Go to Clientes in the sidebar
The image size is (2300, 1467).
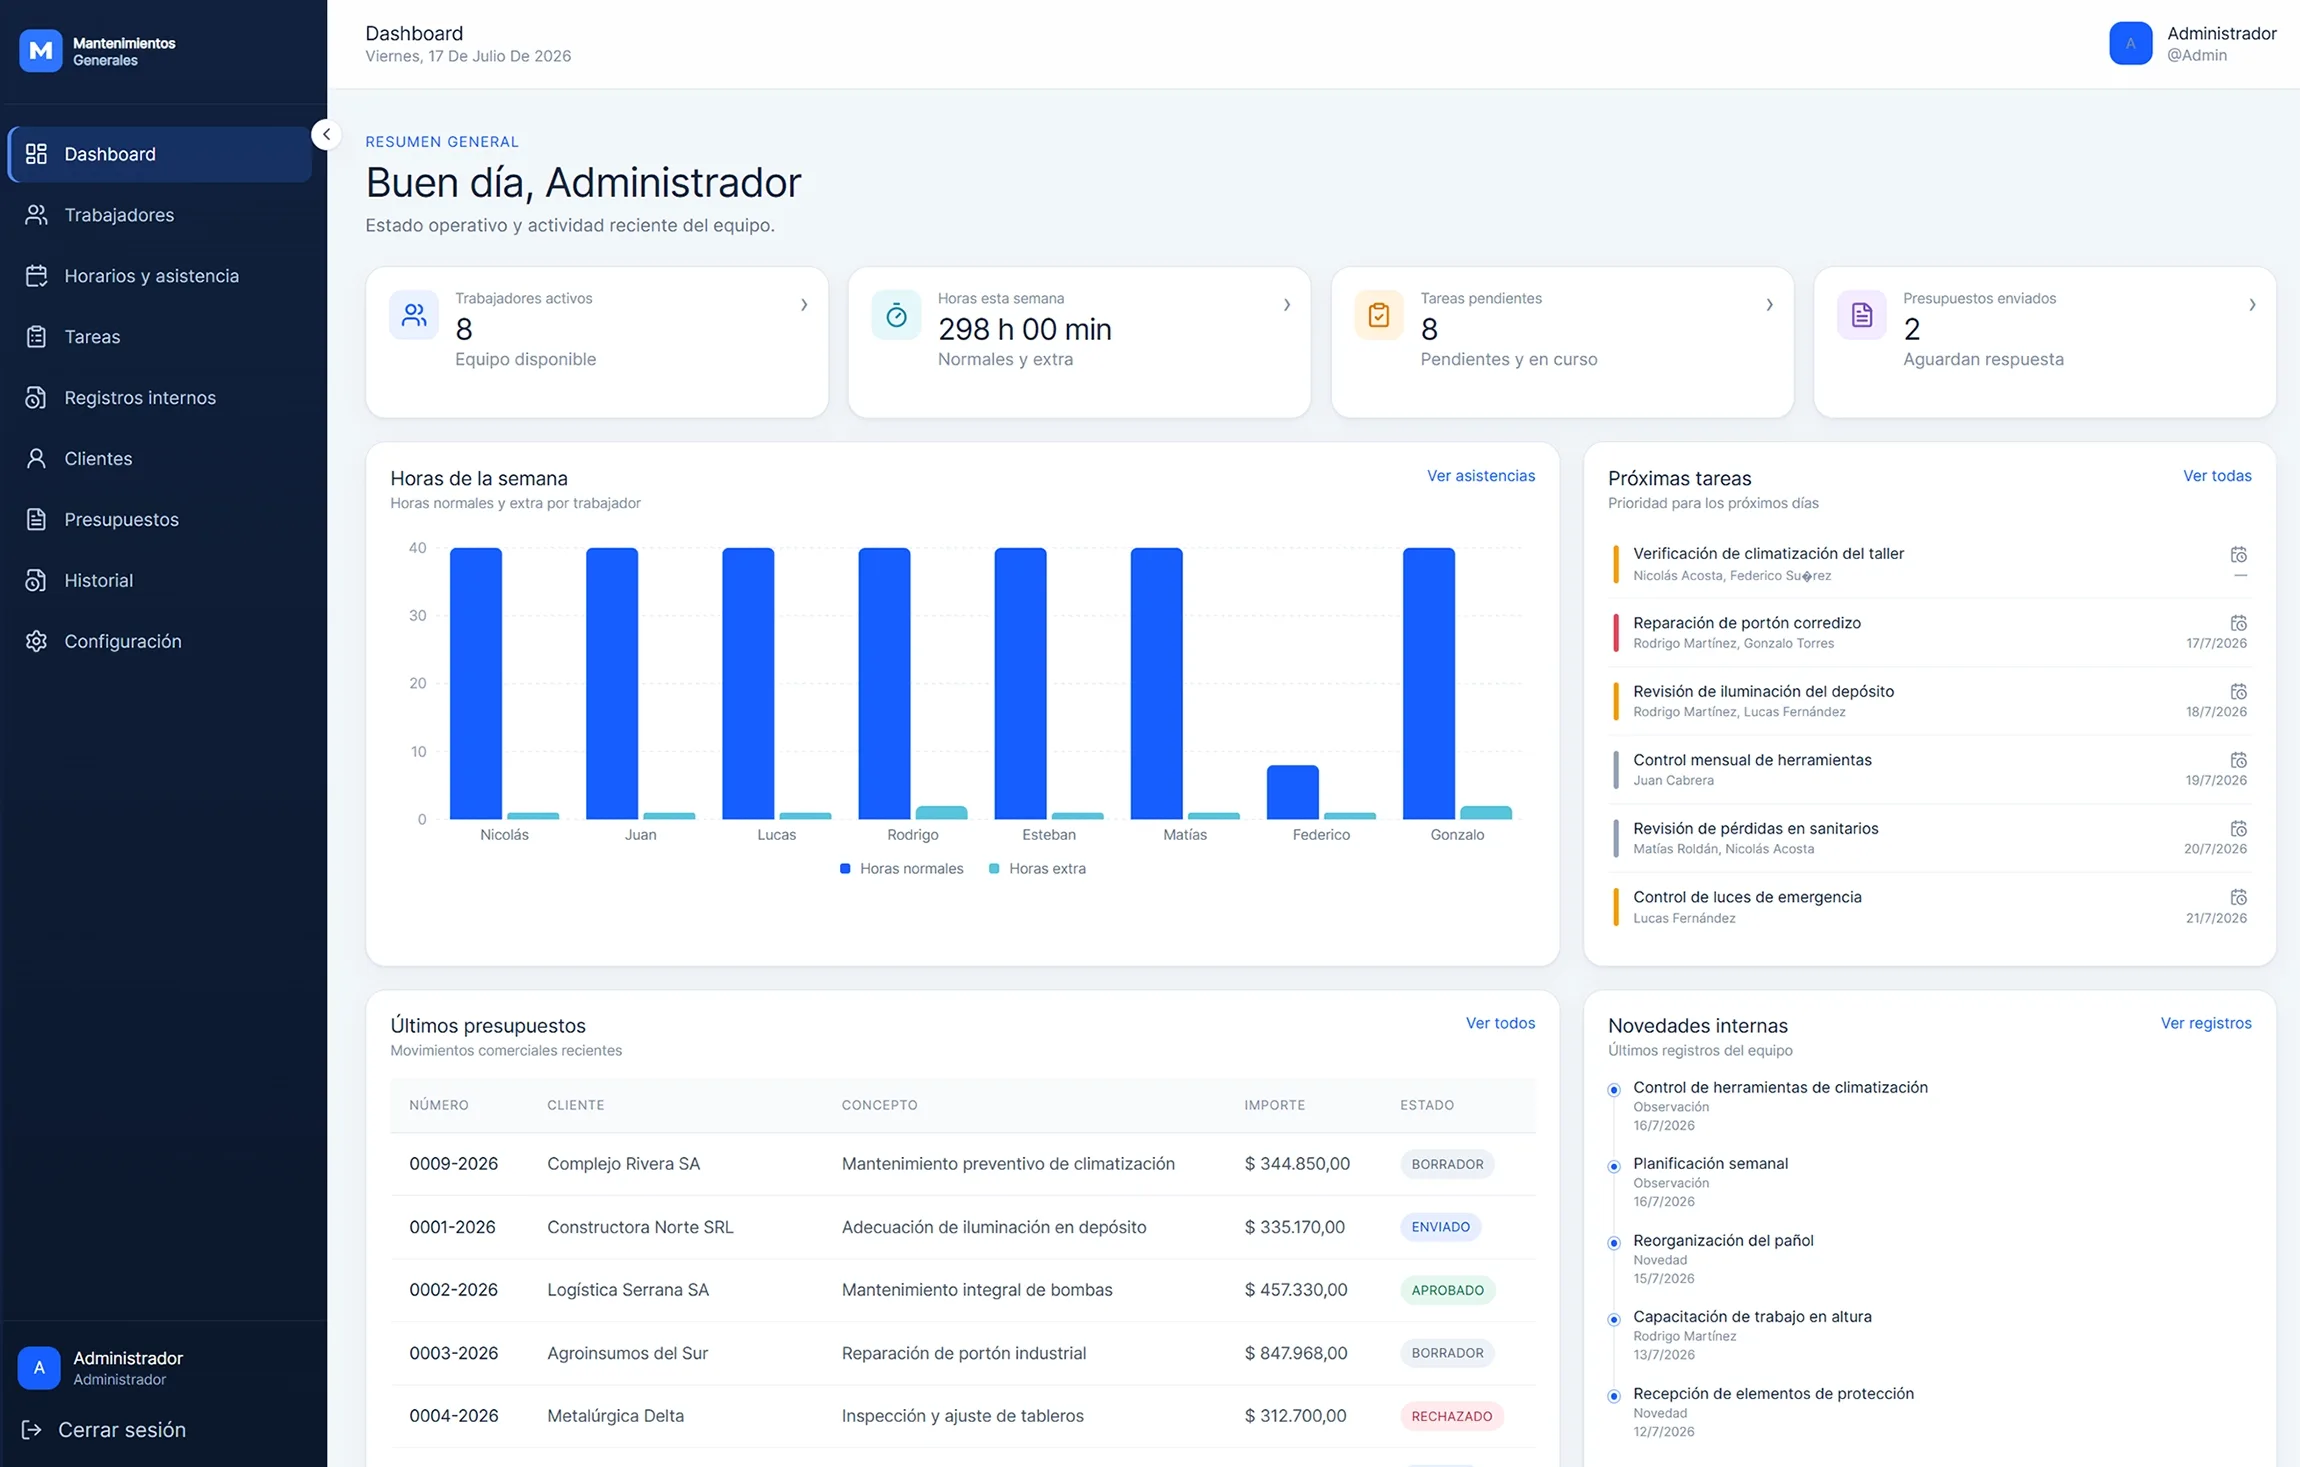tap(160, 459)
